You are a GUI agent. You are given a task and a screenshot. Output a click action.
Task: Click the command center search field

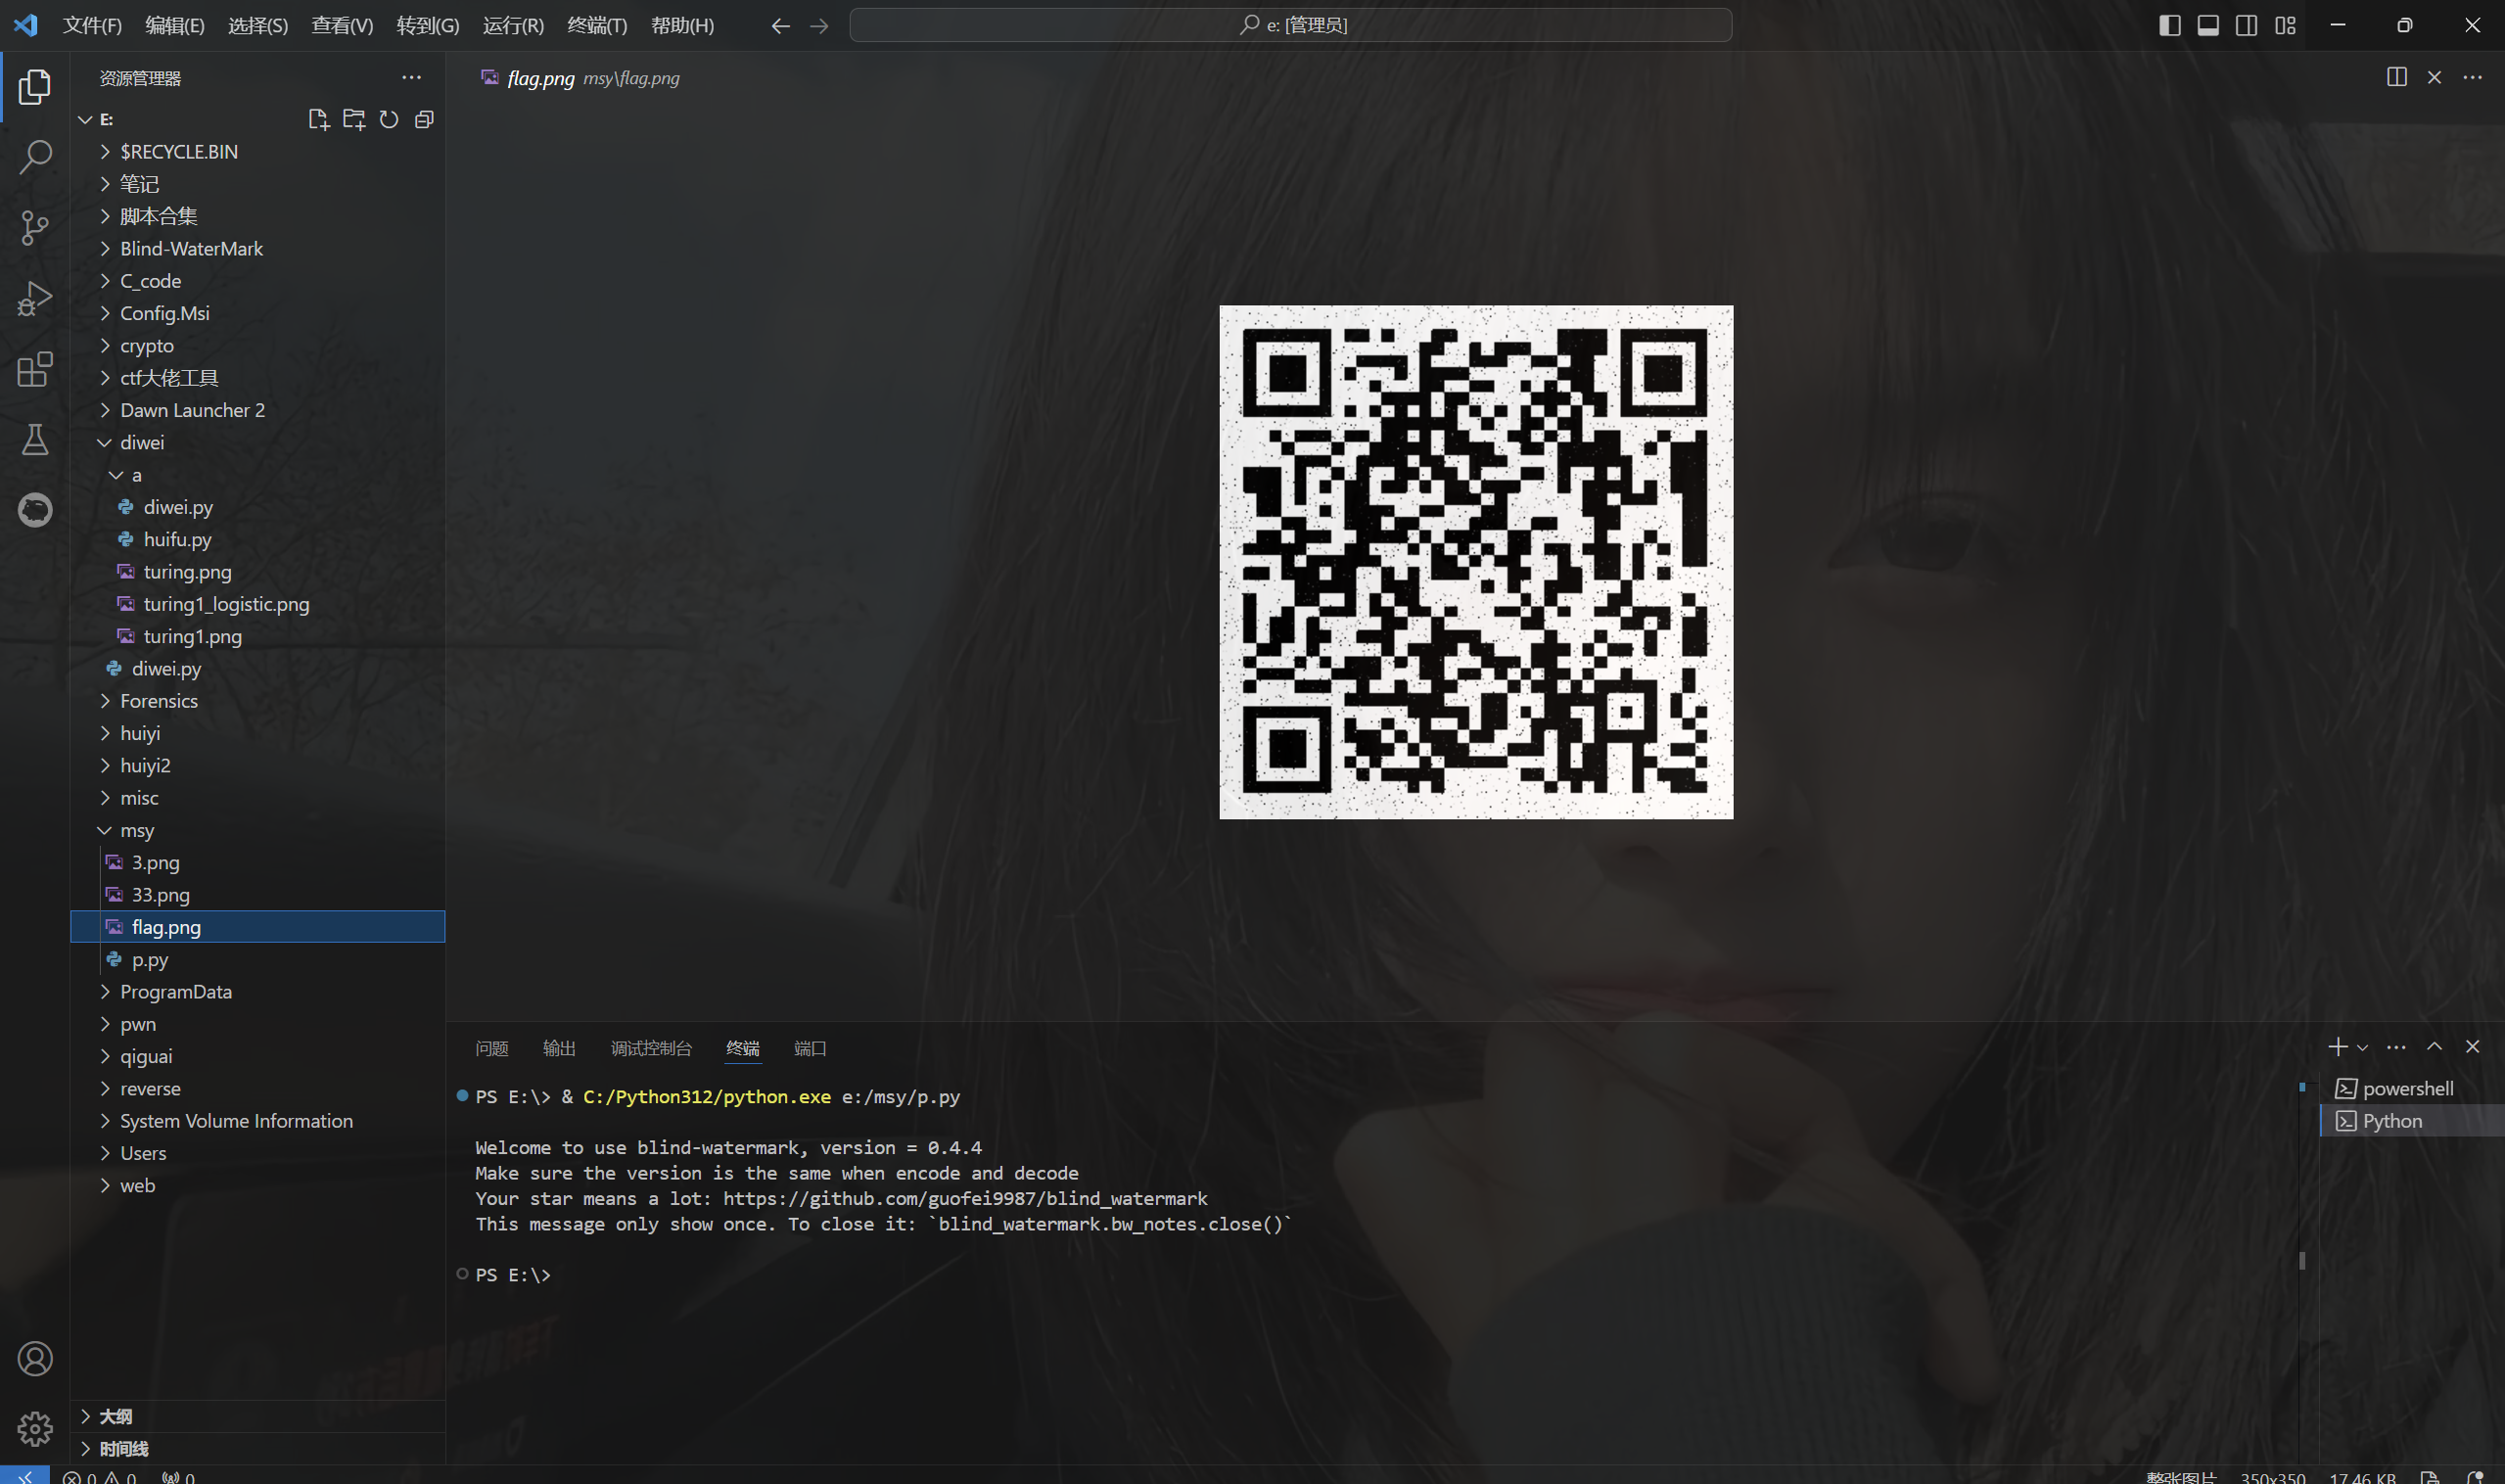pos(1290,25)
